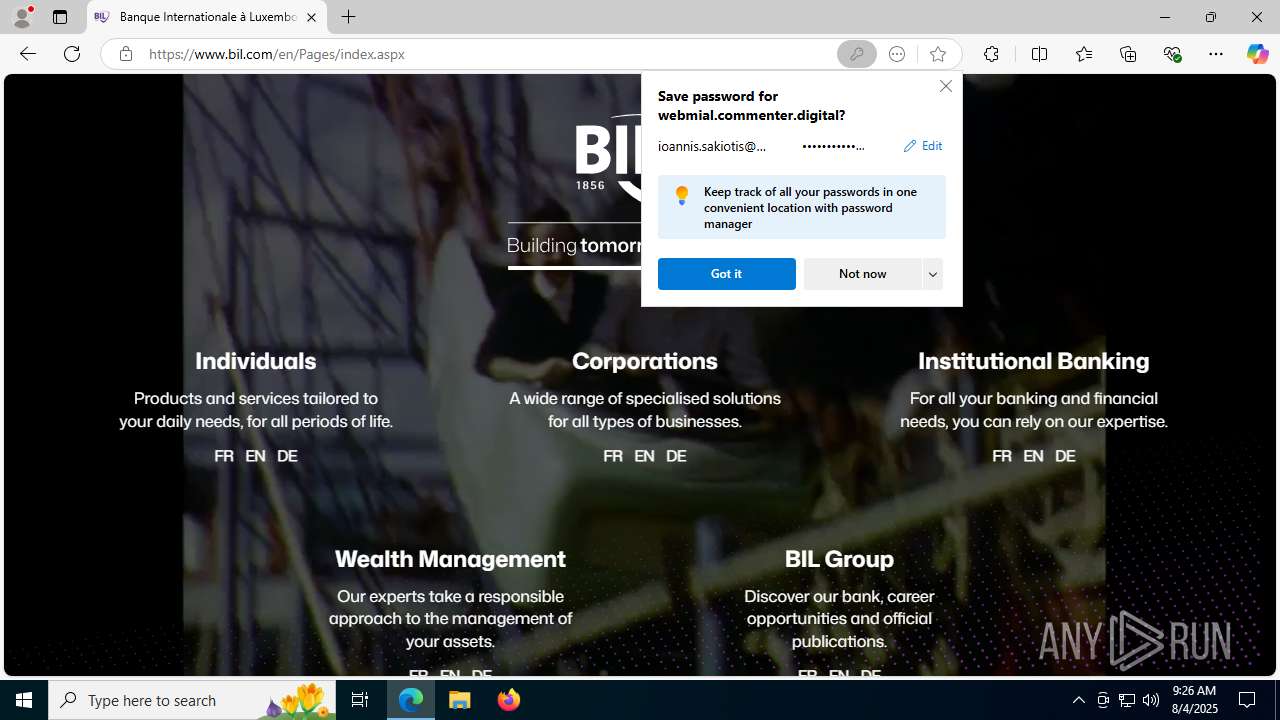Open the volume control
The image size is (1280, 720).
tap(1151, 700)
